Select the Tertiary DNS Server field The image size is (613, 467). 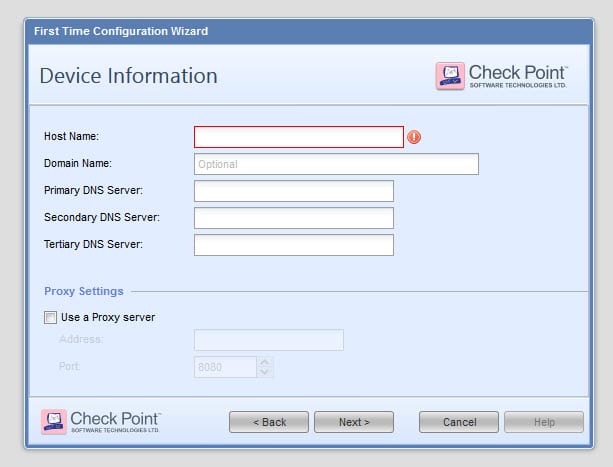[294, 245]
